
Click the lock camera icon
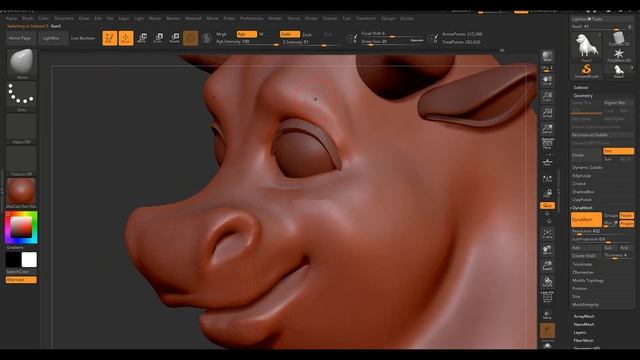point(547,193)
